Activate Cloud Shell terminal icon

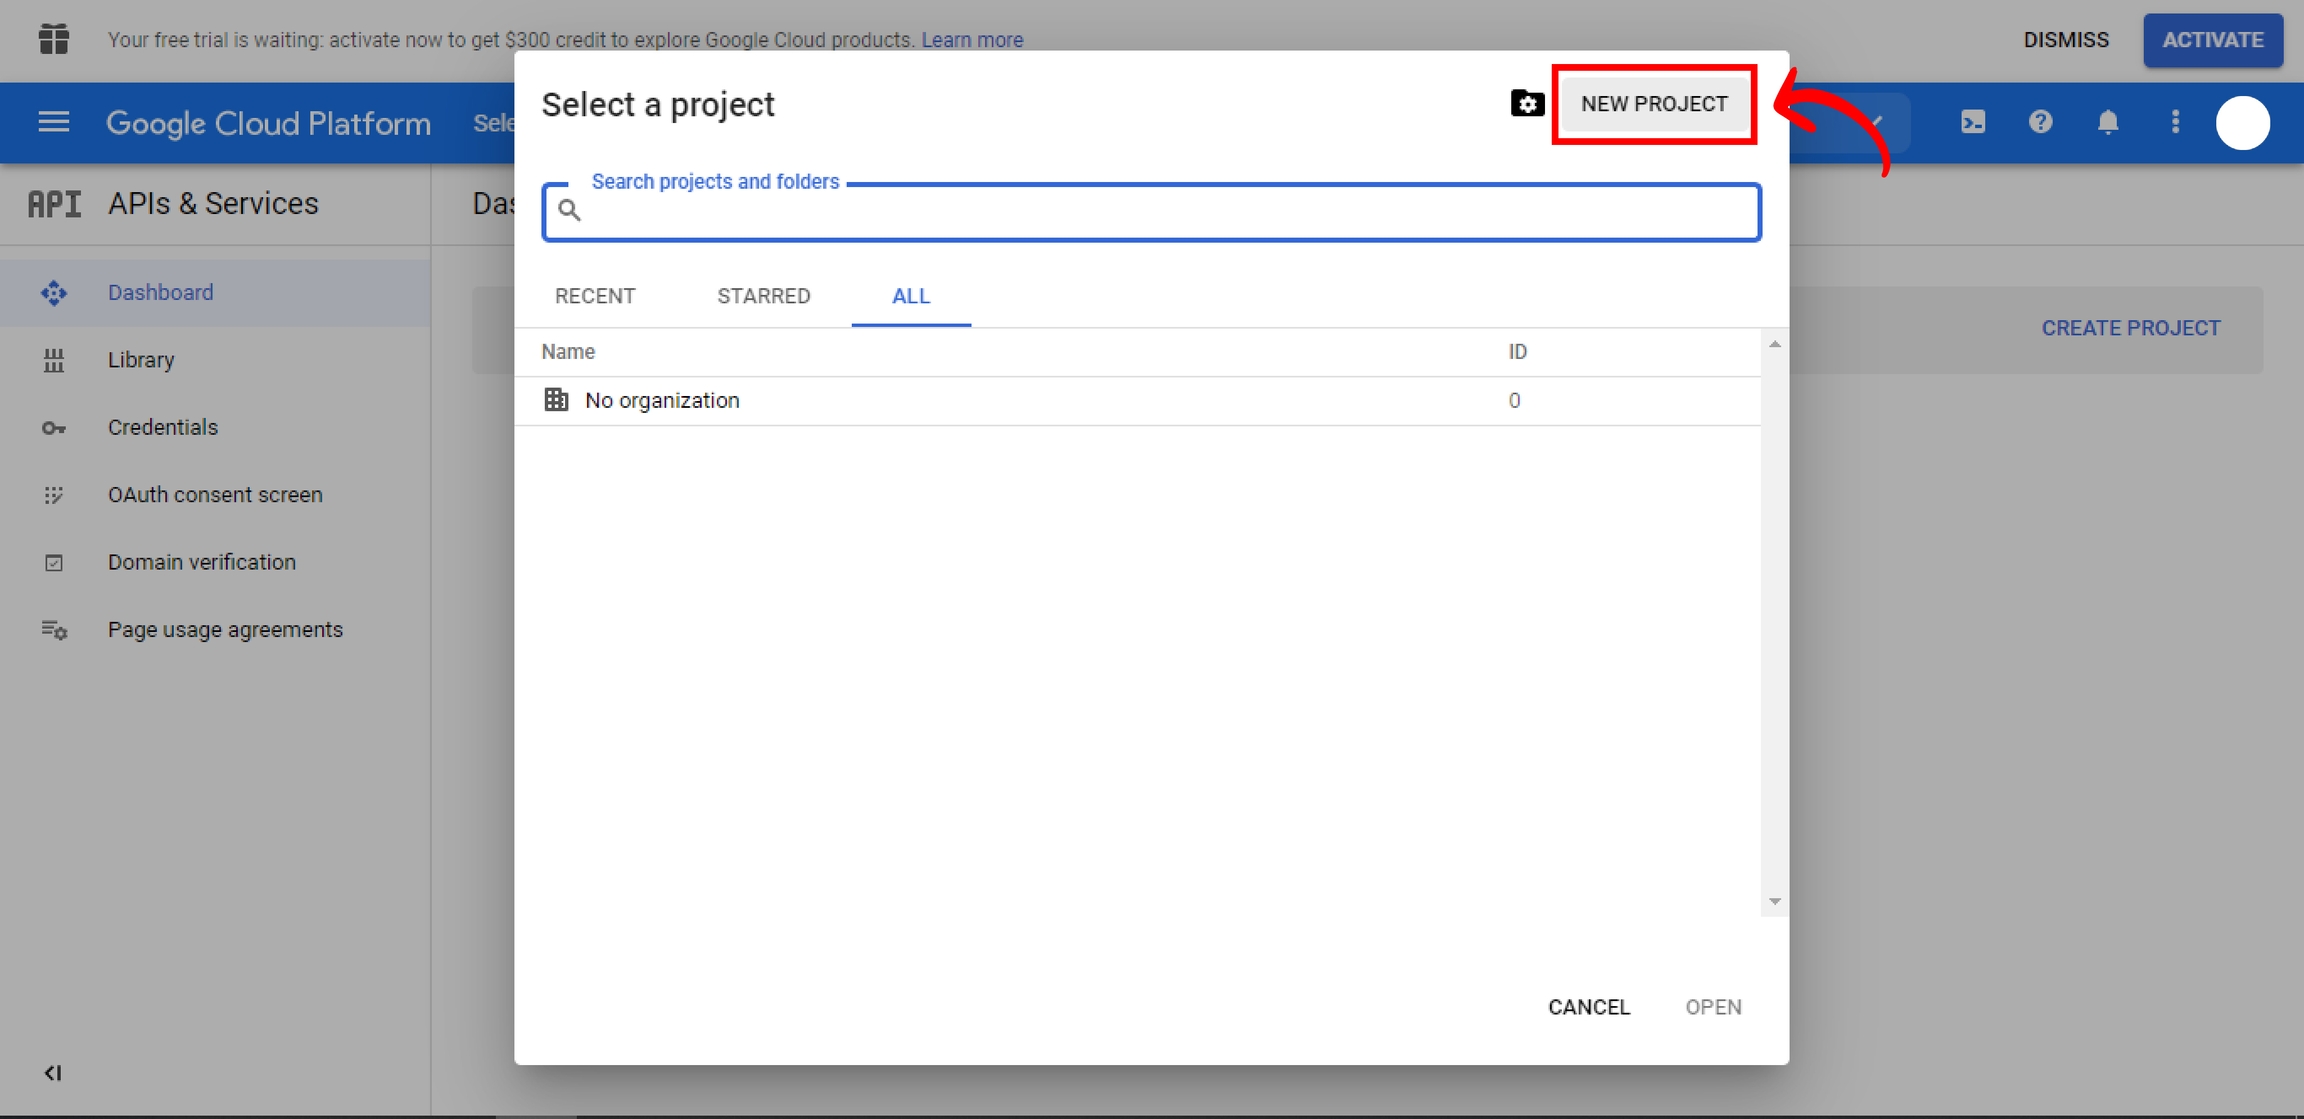[x=1972, y=122]
